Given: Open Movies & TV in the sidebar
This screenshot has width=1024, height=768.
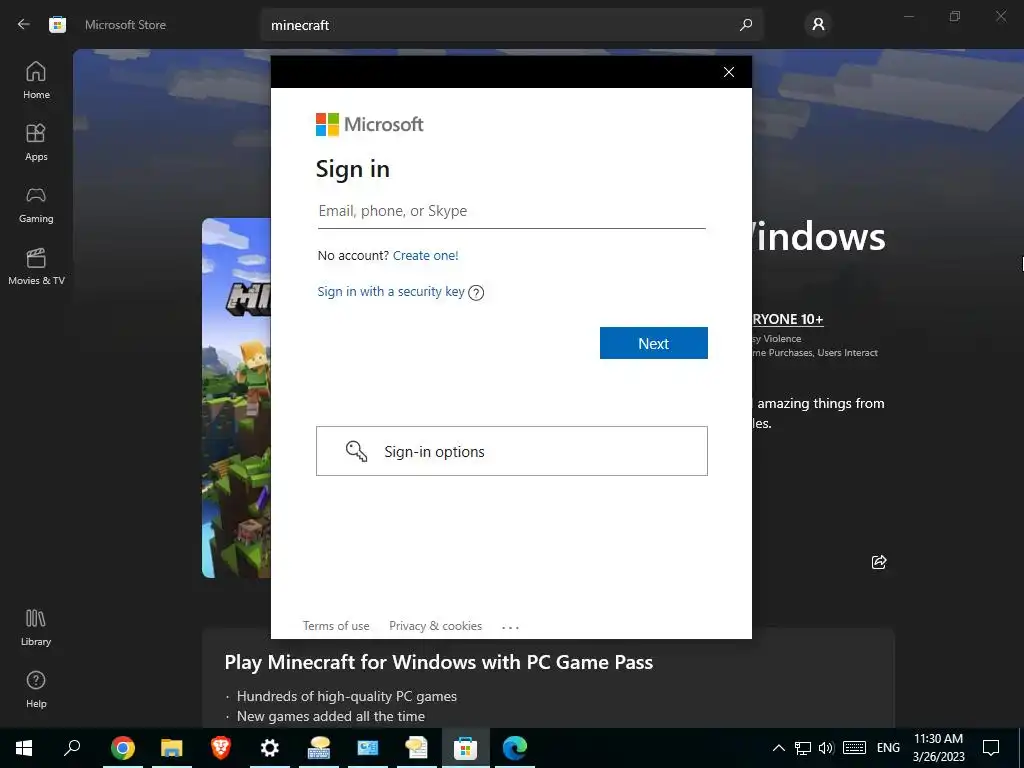Looking at the screenshot, I should coord(36,266).
